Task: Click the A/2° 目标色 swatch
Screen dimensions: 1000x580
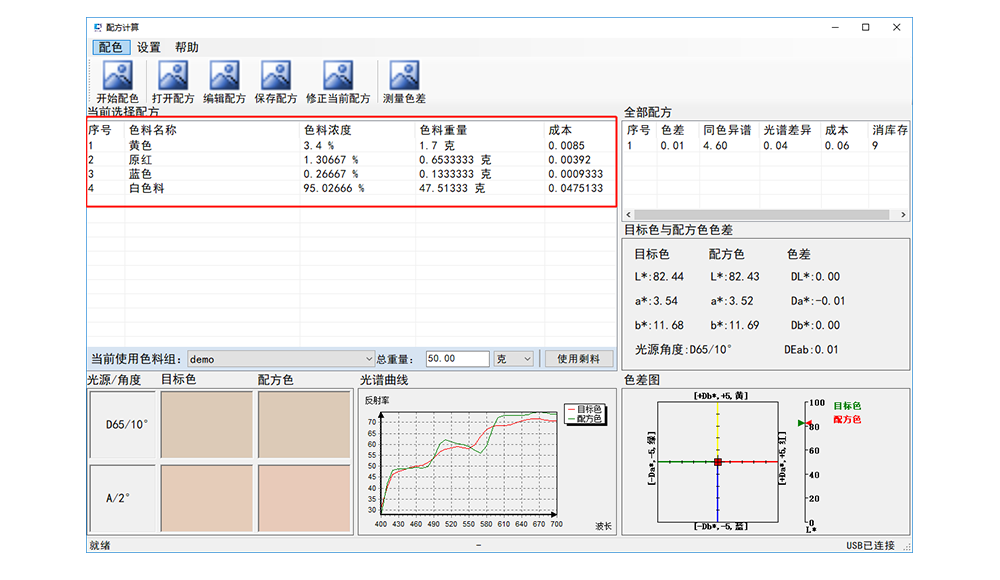Action: click(x=207, y=498)
